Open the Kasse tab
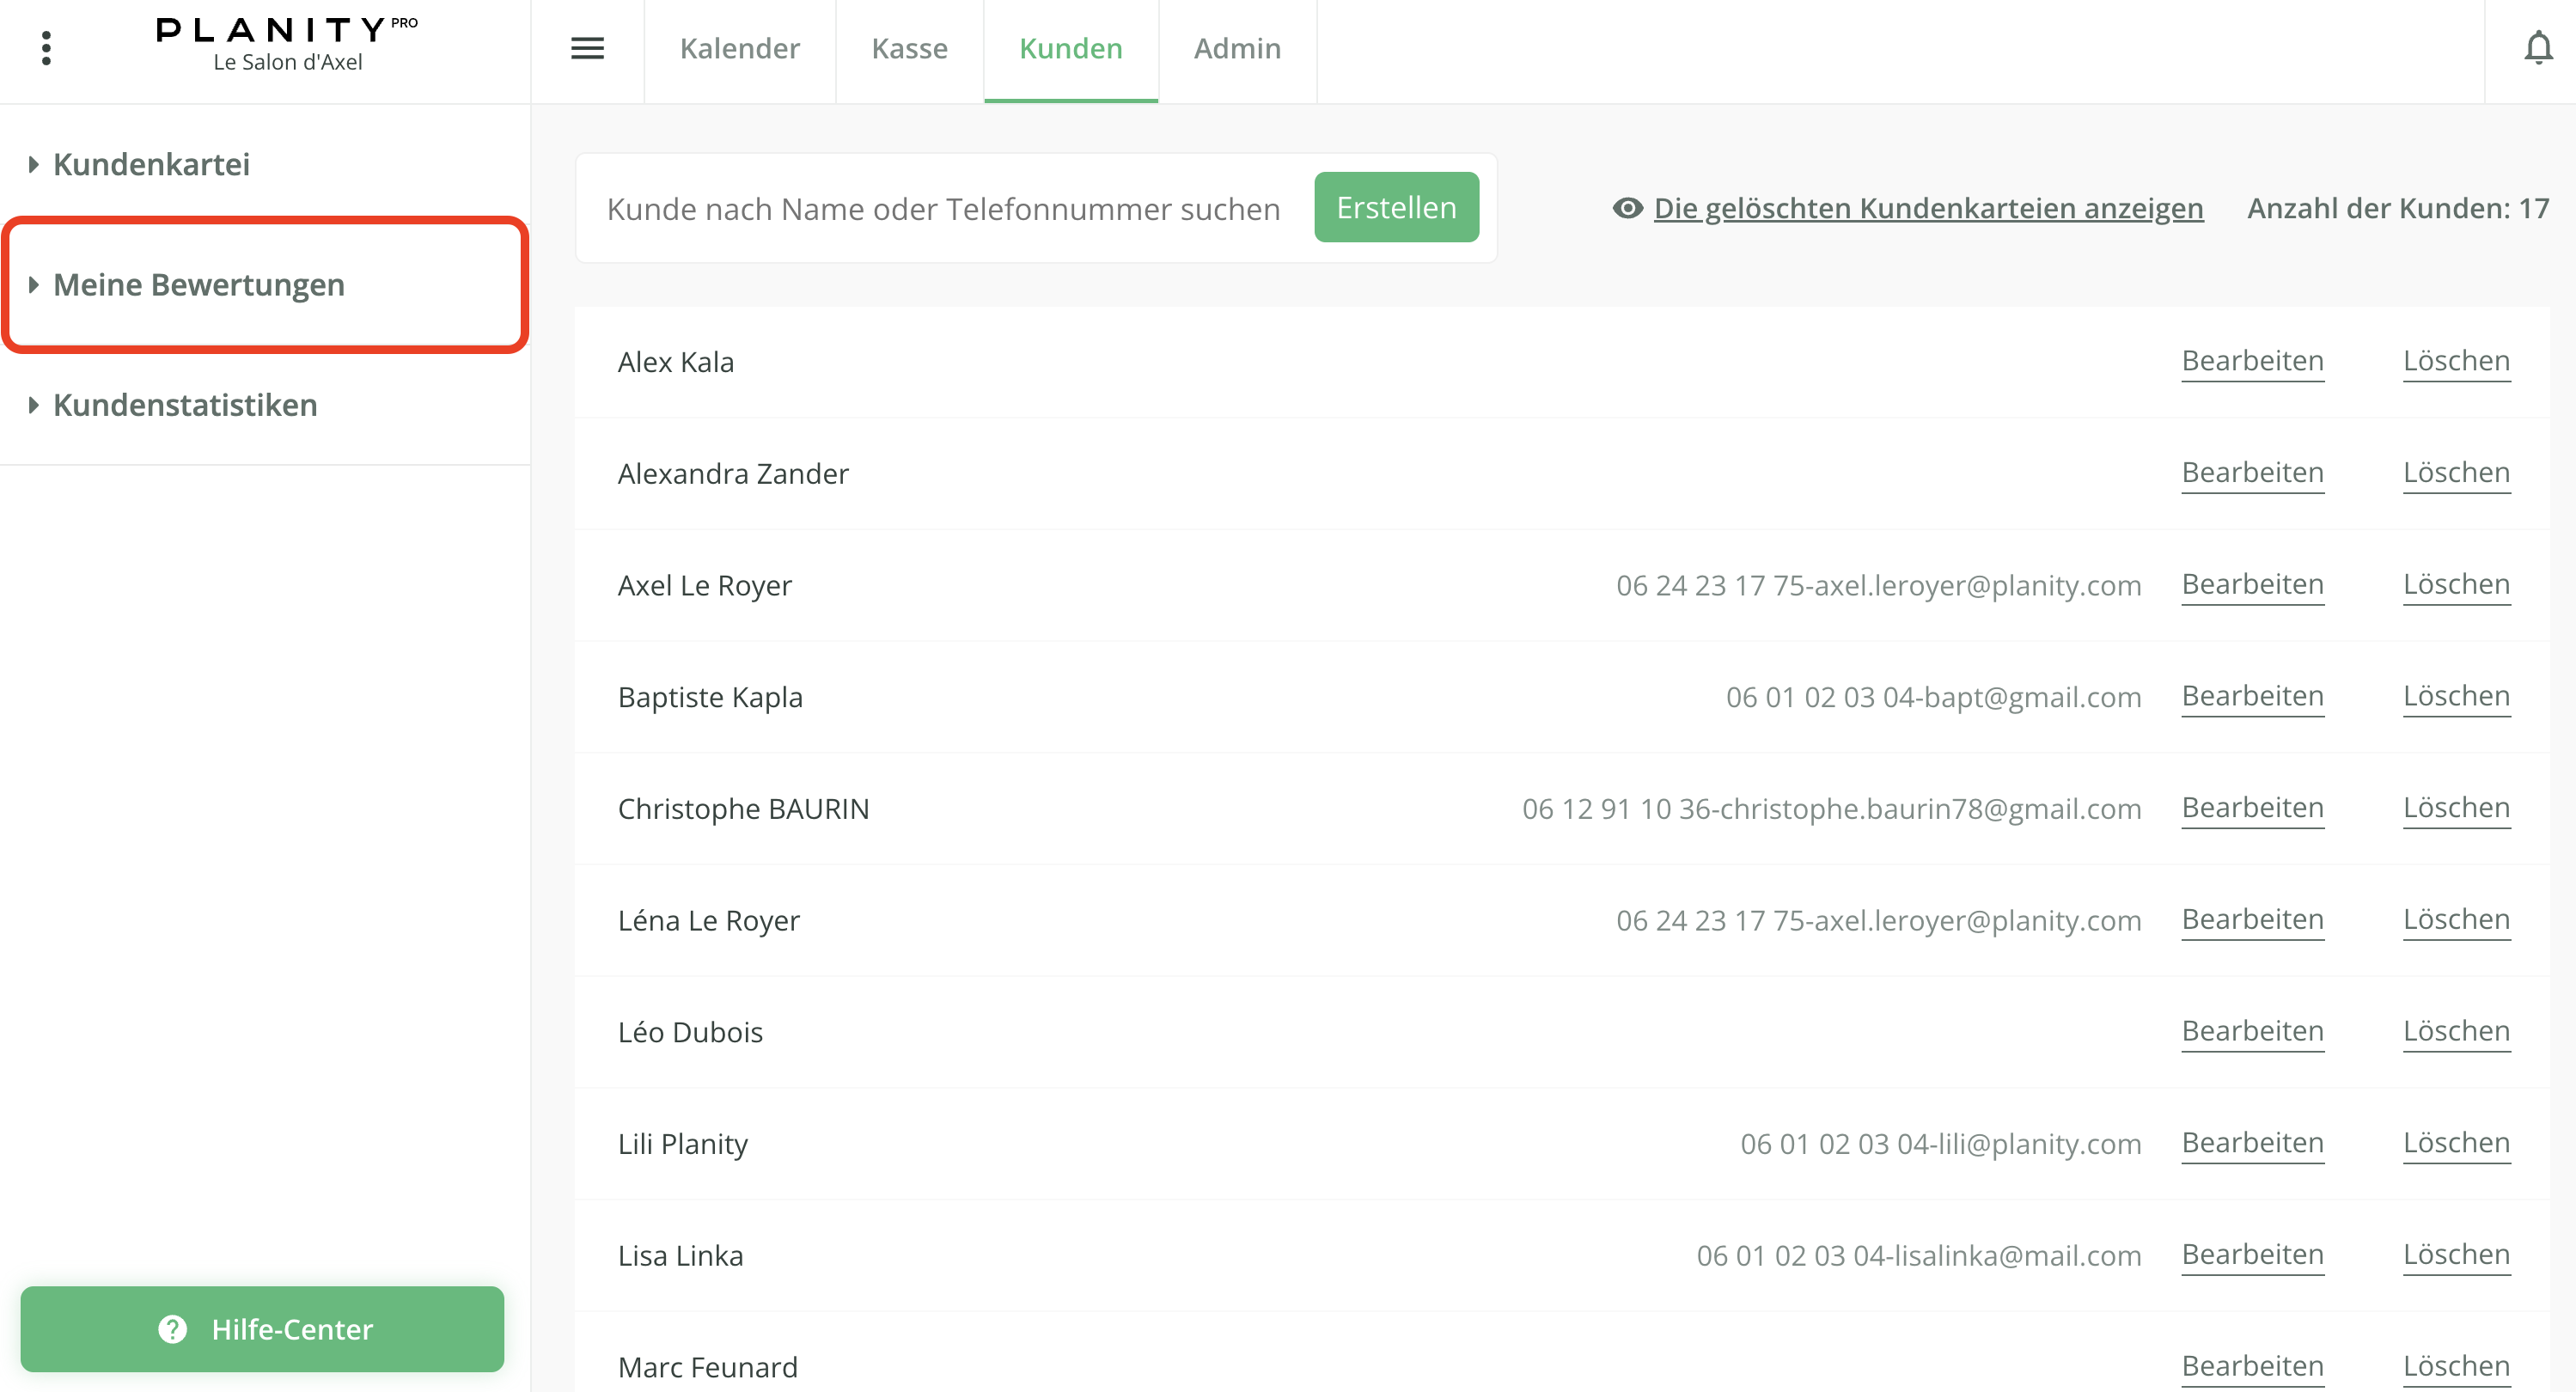The image size is (2576, 1392). pyautogui.click(x=909, y=48)
